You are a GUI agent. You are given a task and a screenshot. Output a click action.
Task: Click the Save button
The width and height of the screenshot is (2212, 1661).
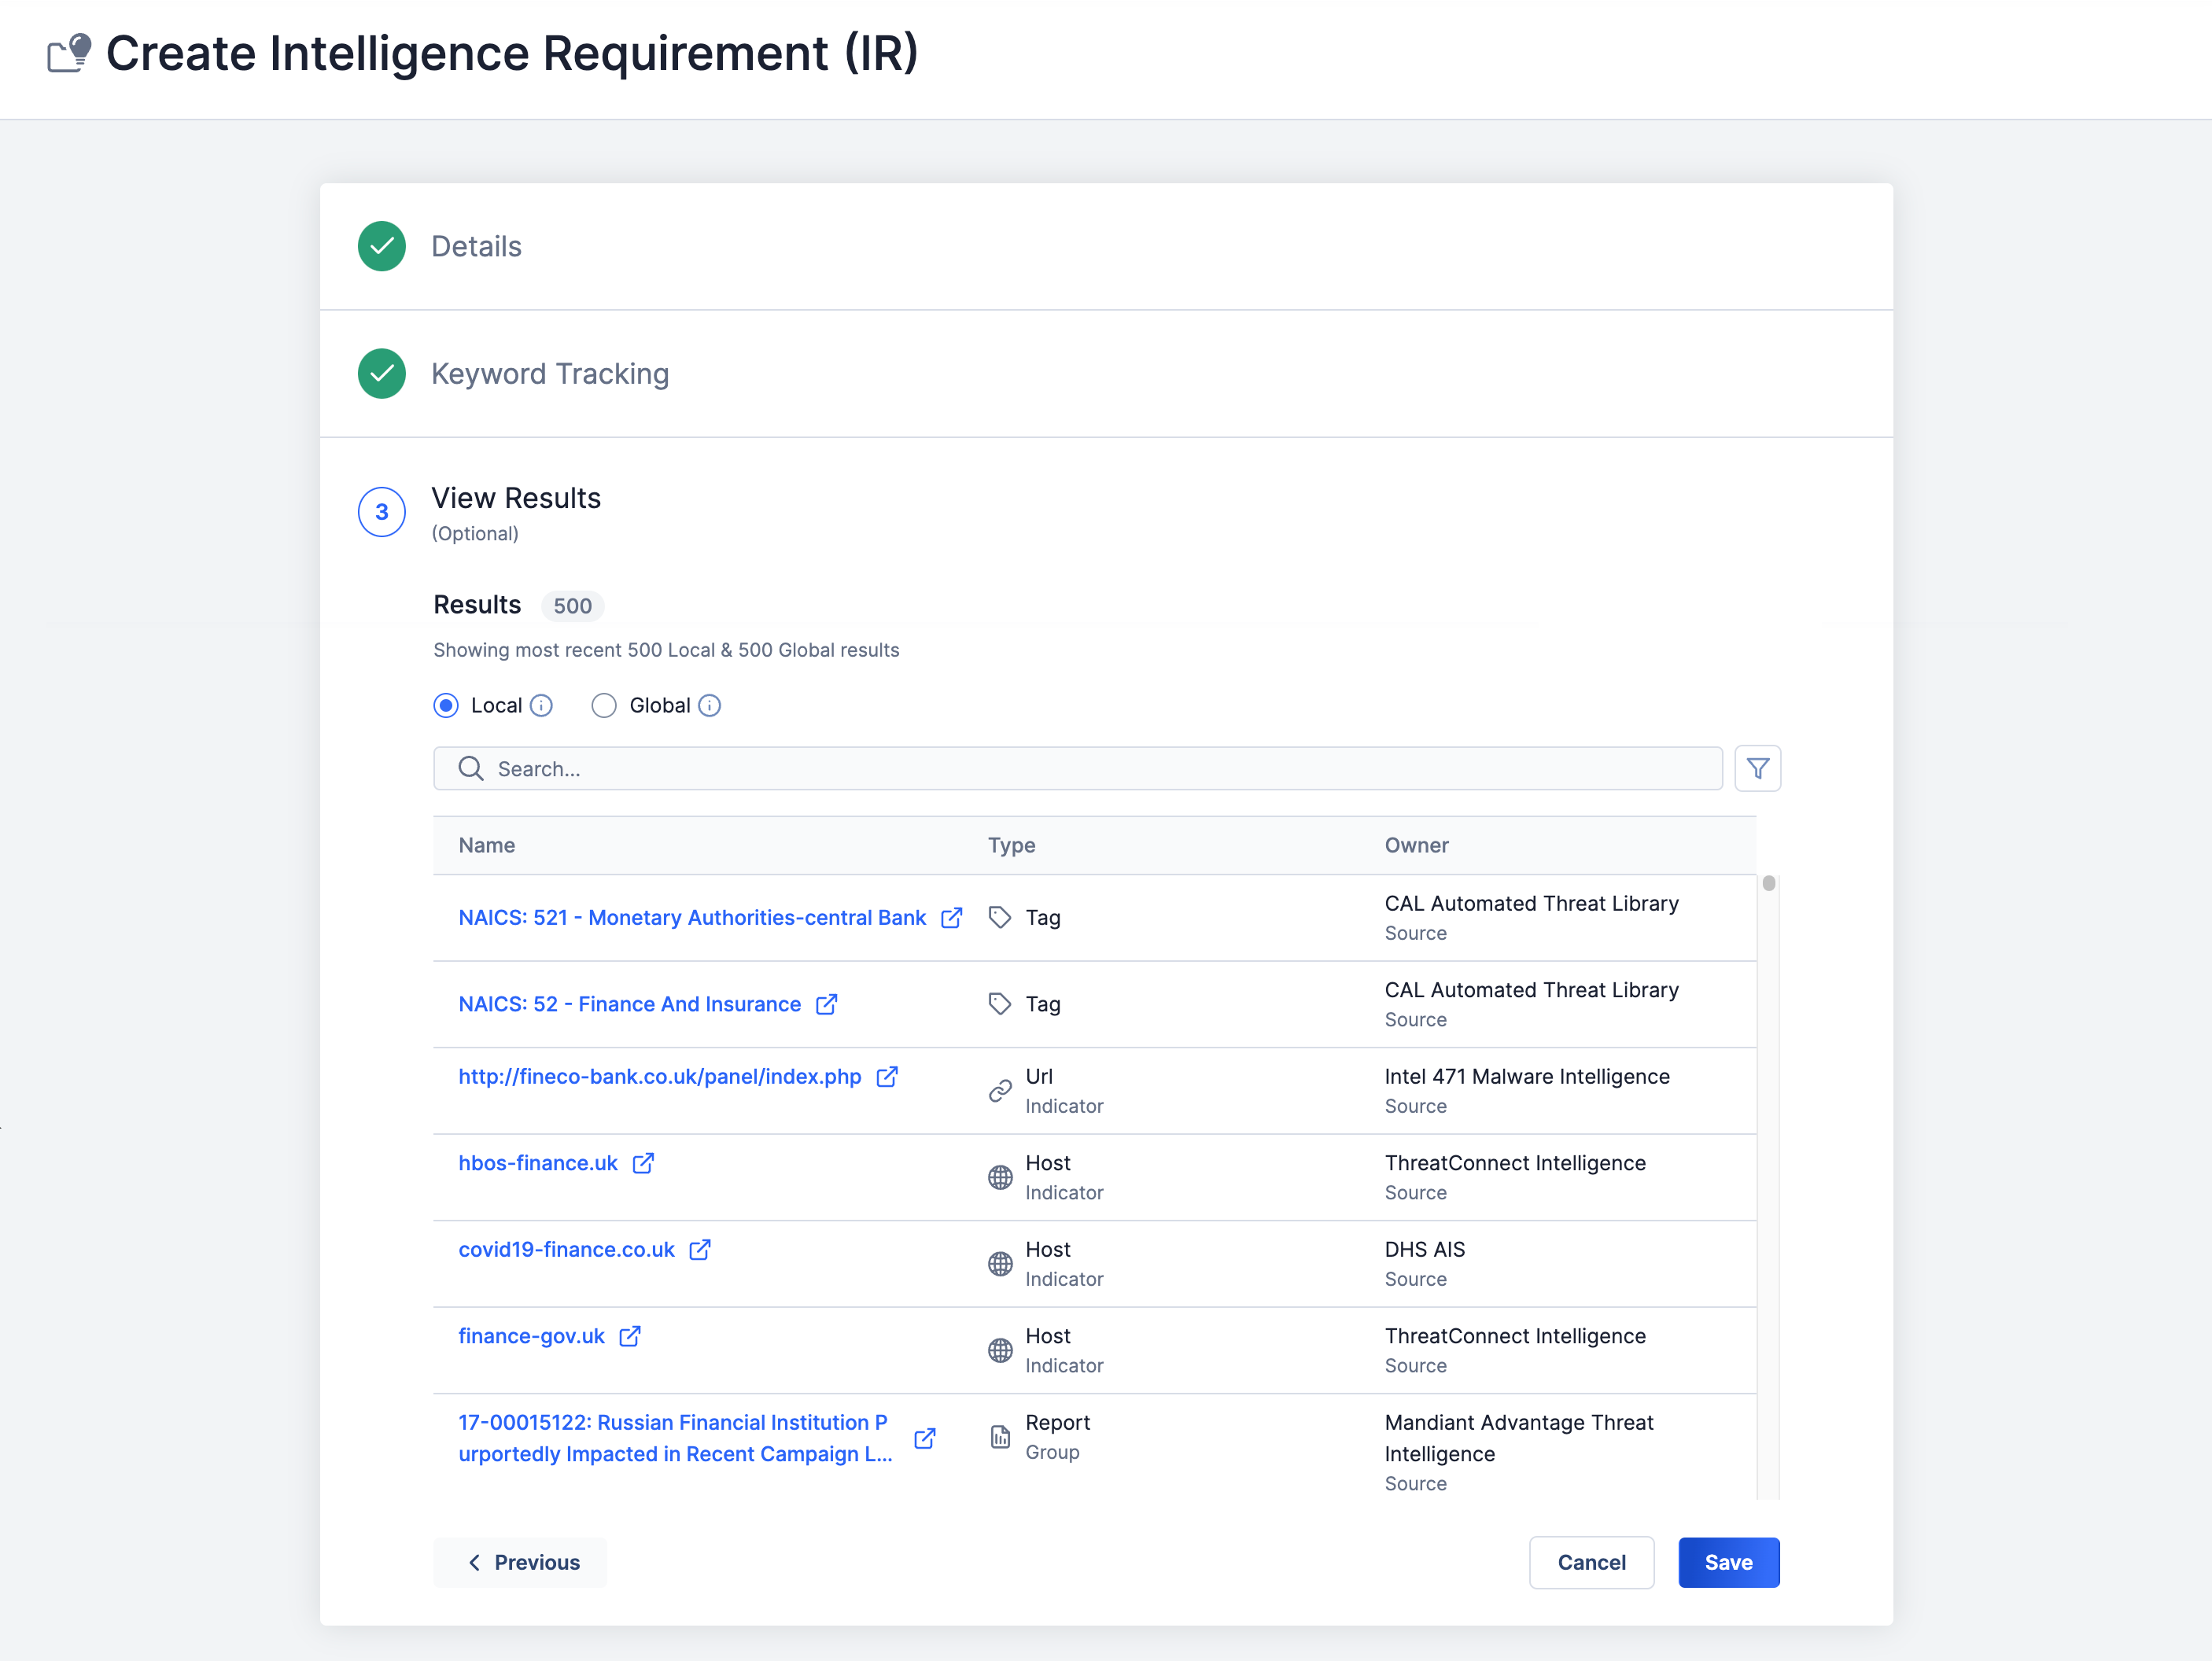pos(1728,1562)
